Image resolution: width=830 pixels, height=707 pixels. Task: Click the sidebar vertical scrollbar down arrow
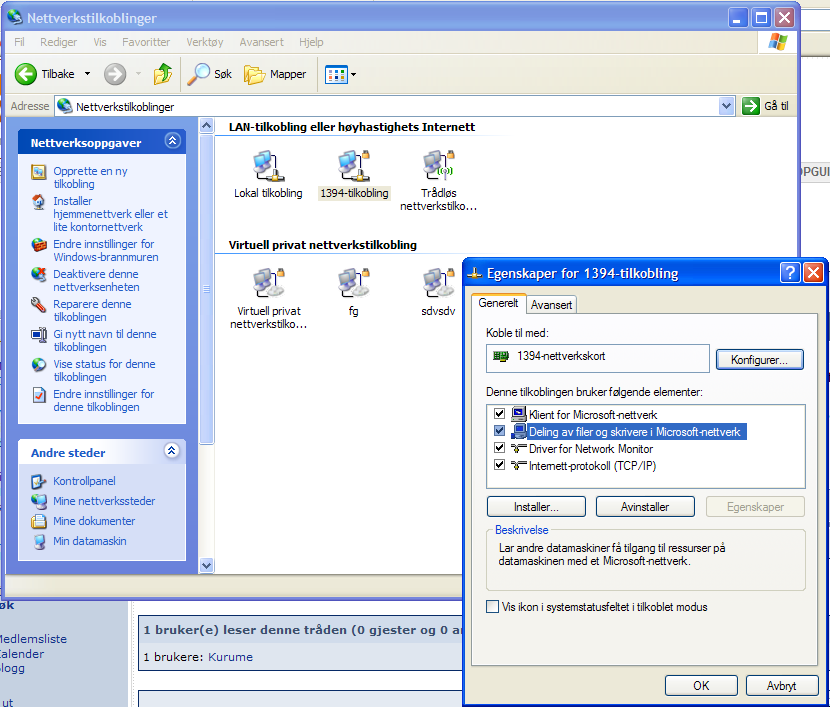pos(207,565)
